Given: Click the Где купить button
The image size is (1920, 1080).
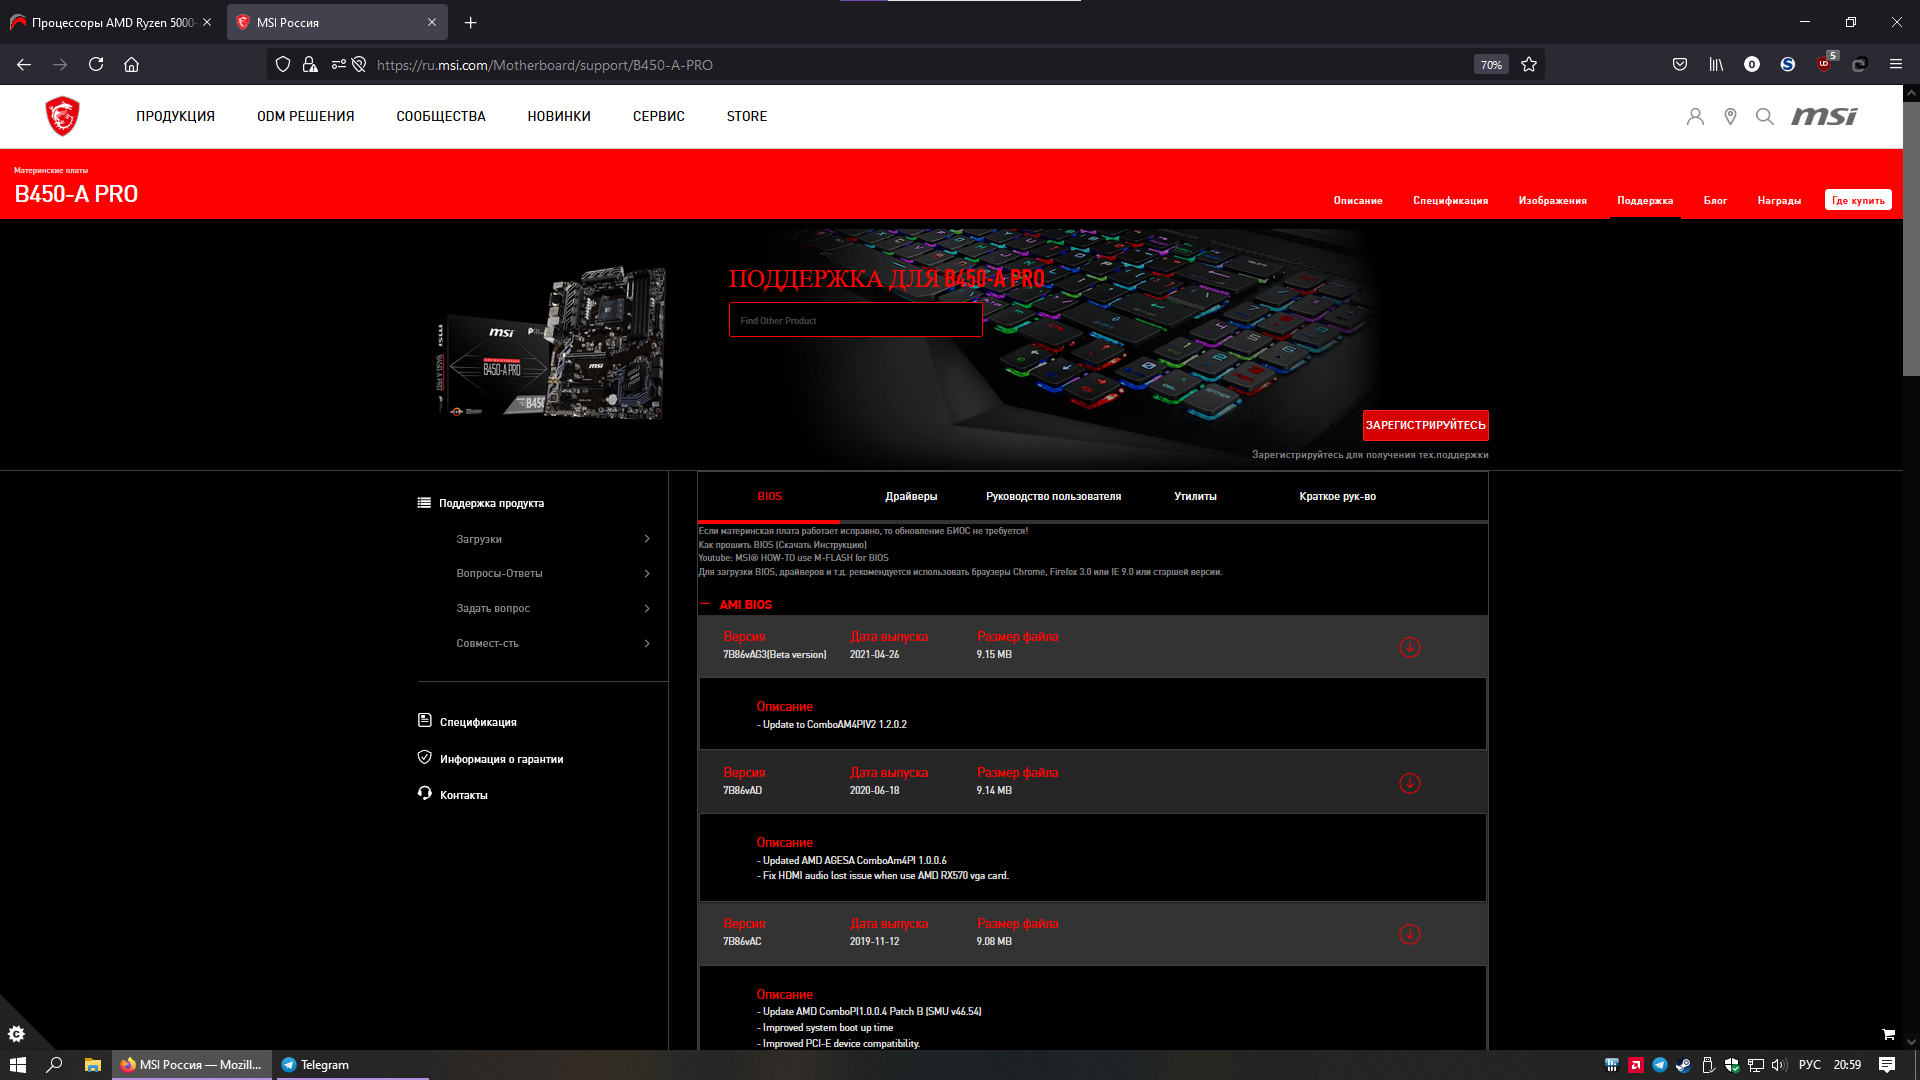Looking at the screenshot, I should click(1857, 200).
